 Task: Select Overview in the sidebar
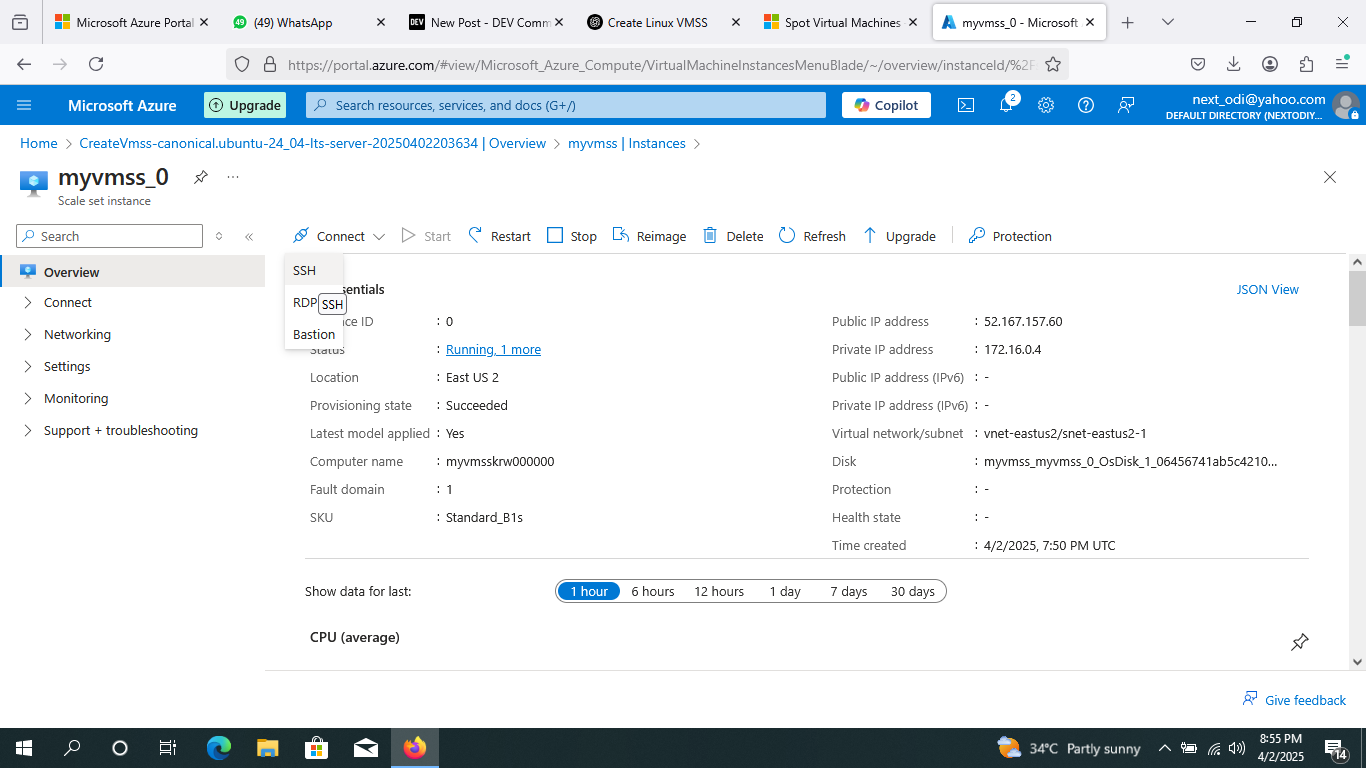tap(132, 272)
